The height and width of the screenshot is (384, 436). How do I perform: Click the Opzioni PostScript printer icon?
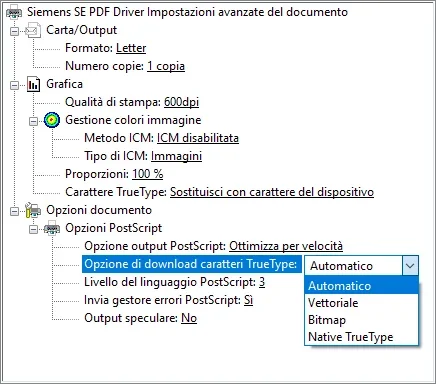[52, 229]
